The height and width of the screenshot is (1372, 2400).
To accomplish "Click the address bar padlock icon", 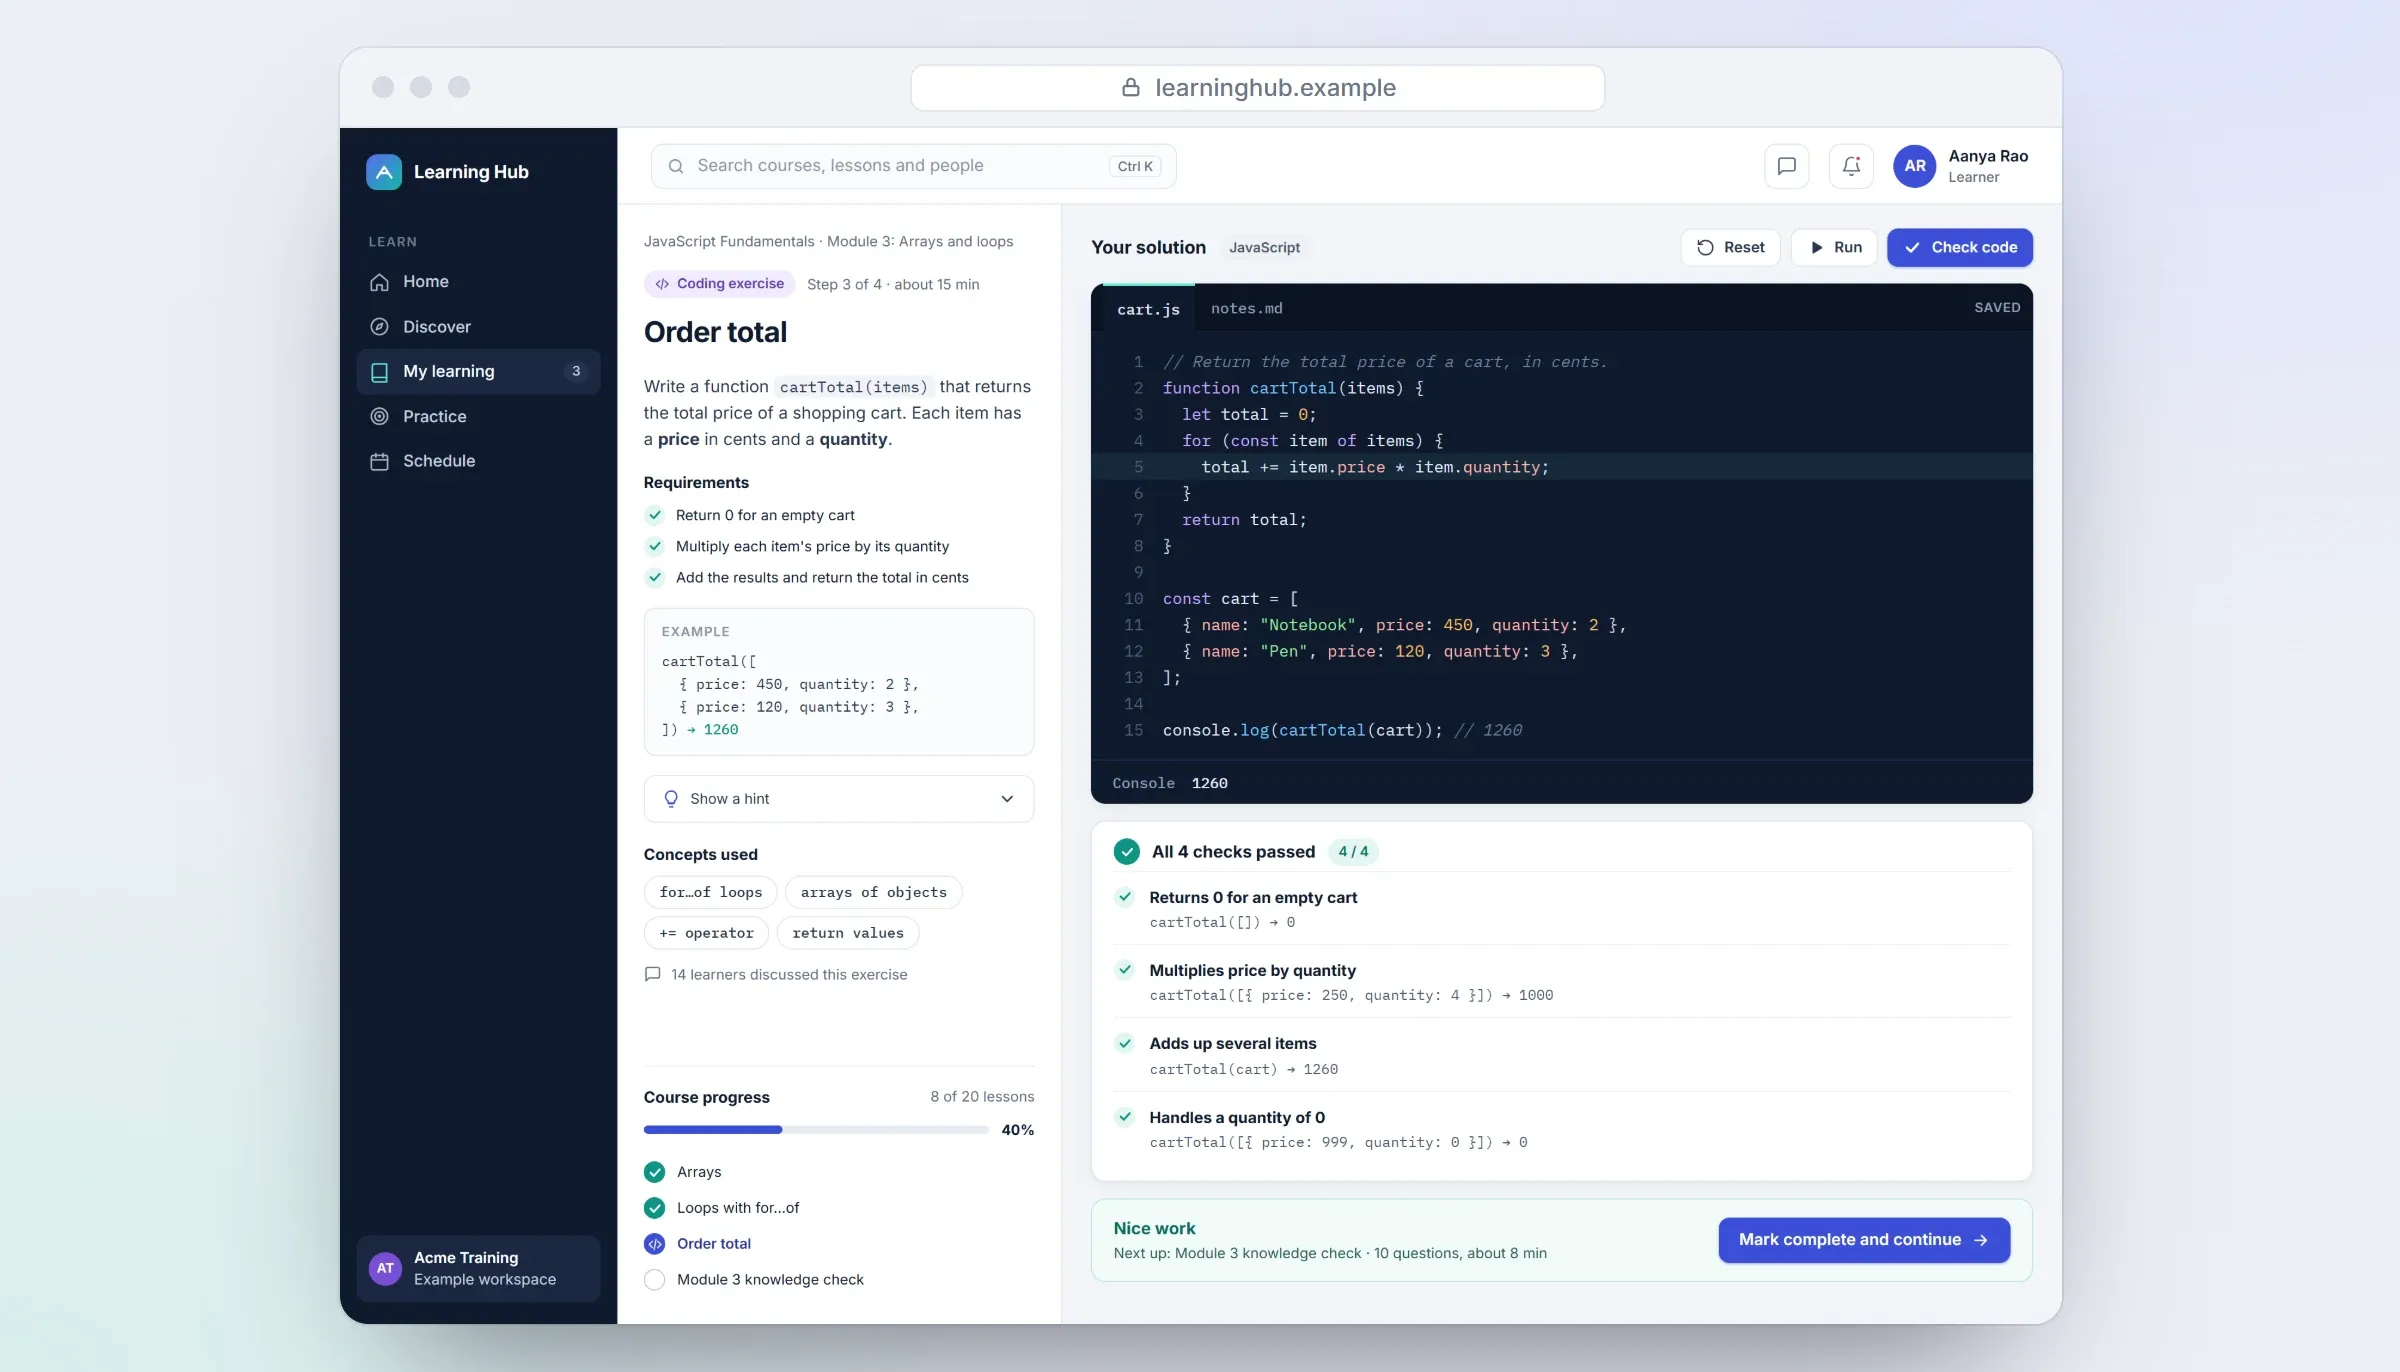I will [1131, 88].
